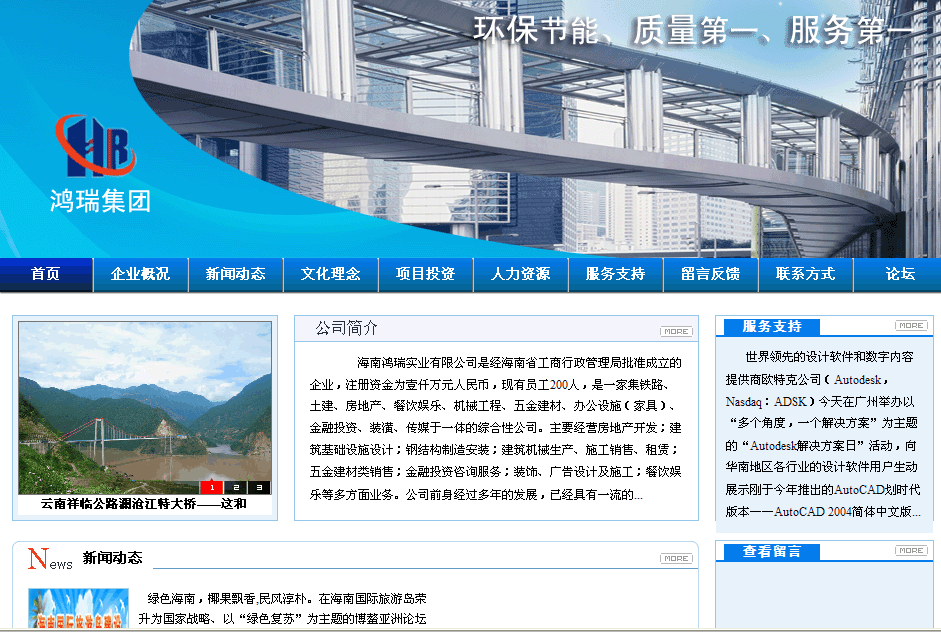Open MORE icon in 新闻动态 section
The height and width of the screenshot is (632, 941).
click(676, 558)
